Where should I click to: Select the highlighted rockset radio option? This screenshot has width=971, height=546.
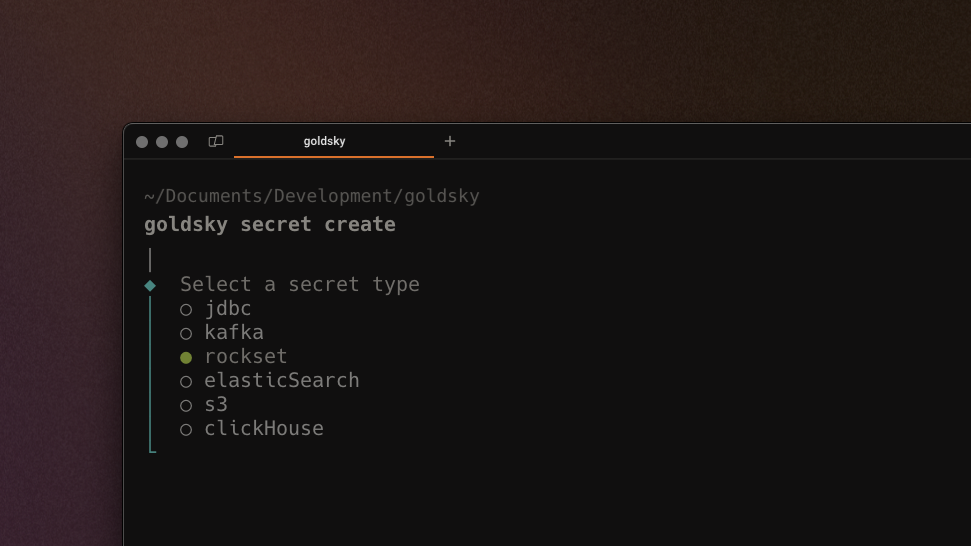click(186, 358)
